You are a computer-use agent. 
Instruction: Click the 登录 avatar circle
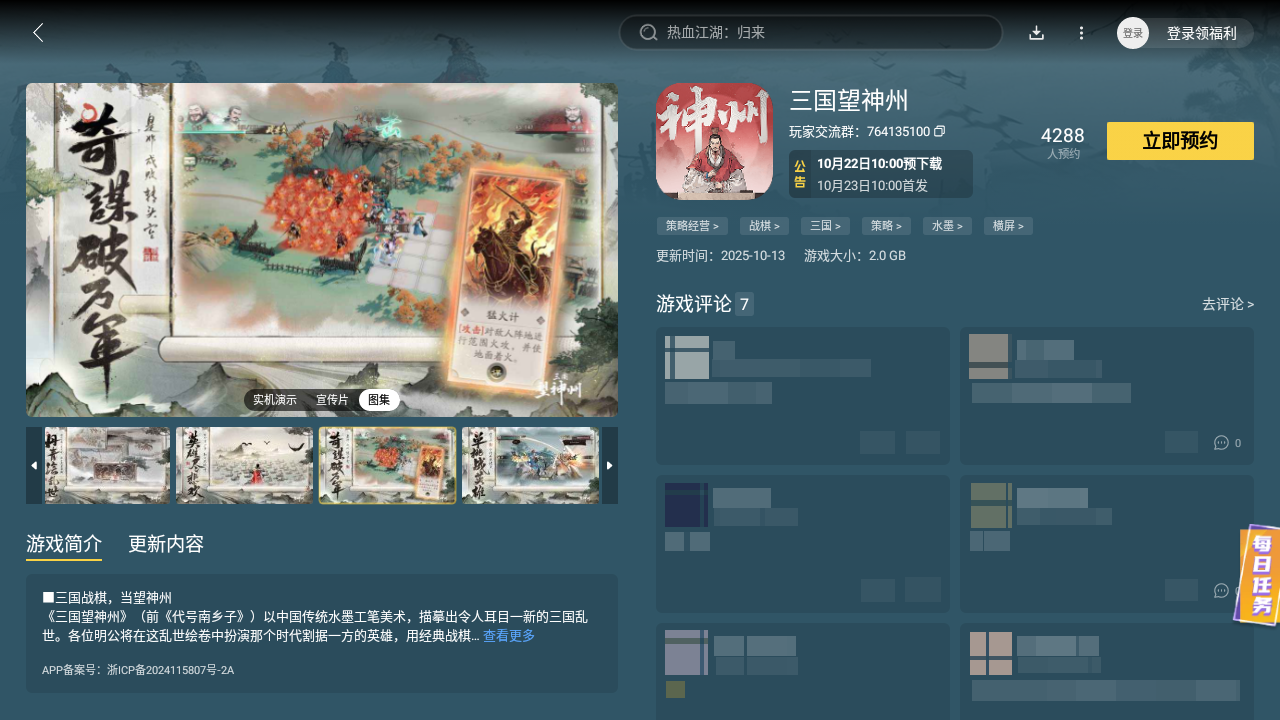(1132, 32)
